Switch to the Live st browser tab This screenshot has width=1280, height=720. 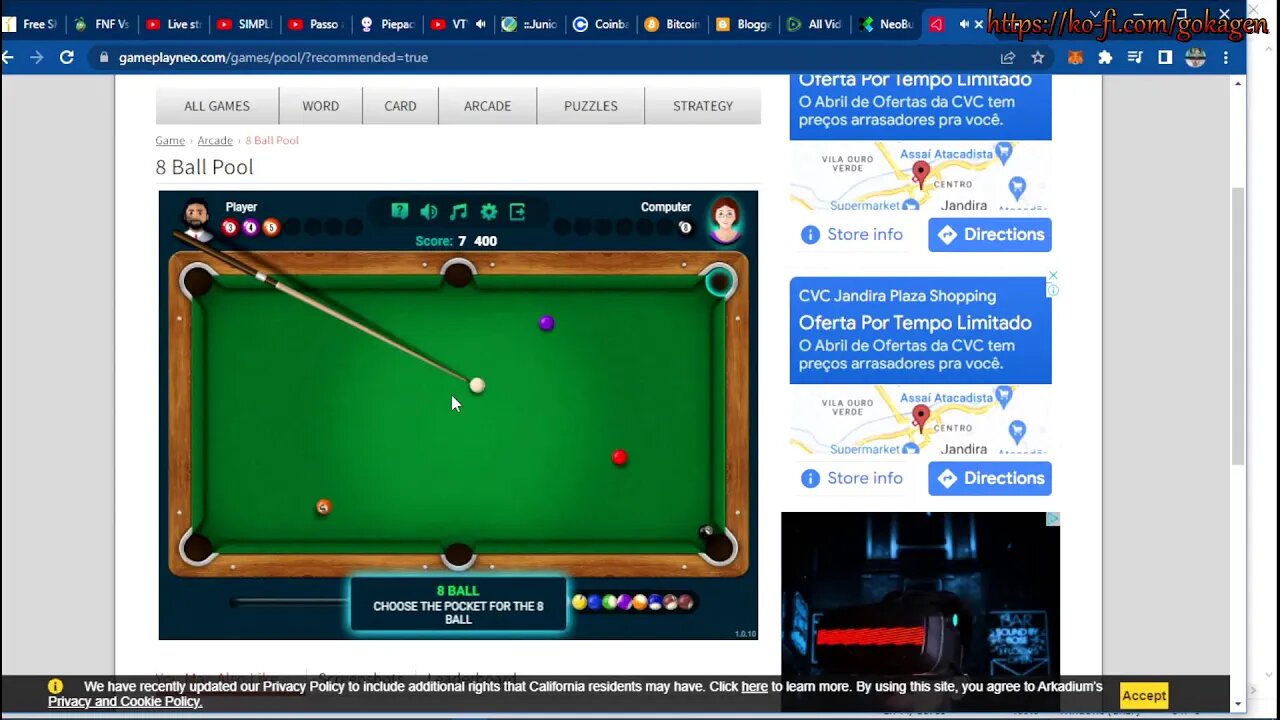(173, 24)
